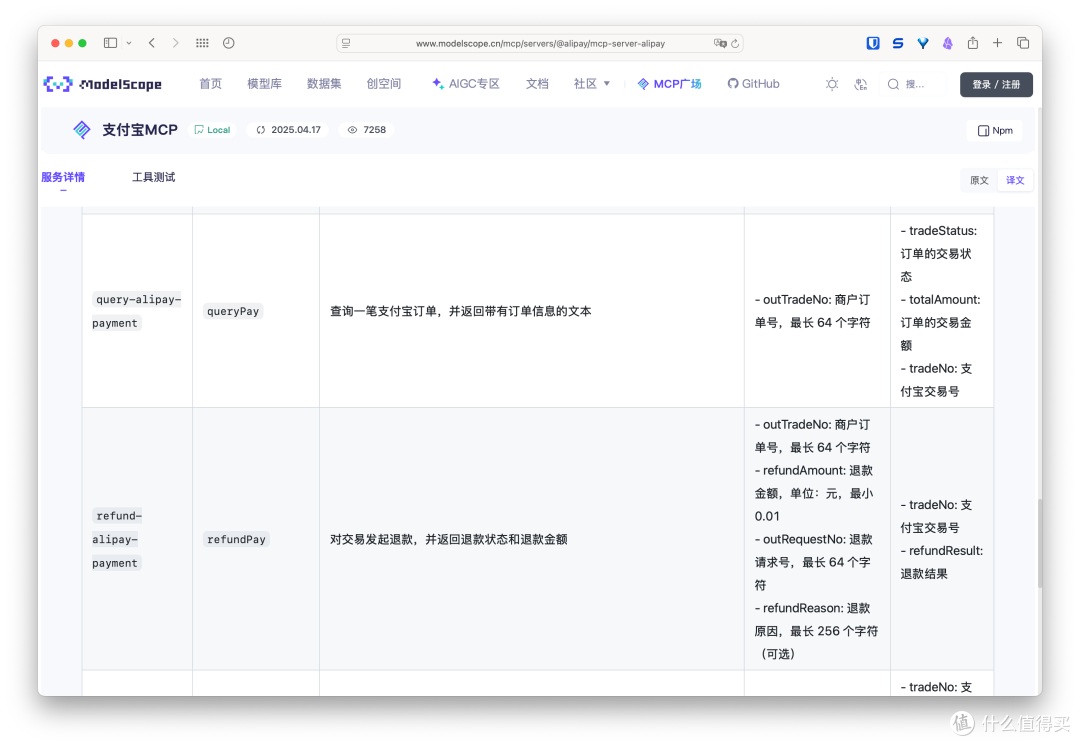Open AIGC专区 navigation item
Screen dimensions: 1080x746
466,84
